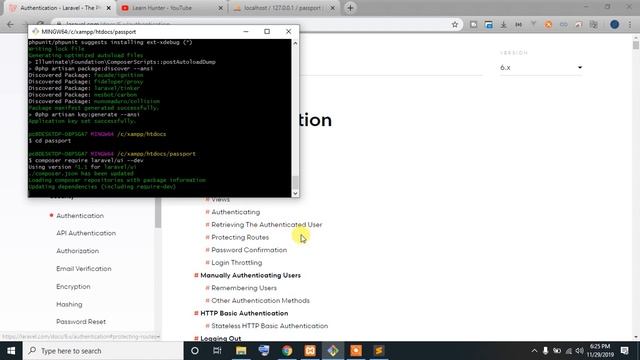Open a new browser tab
This screenshot has width=640, height=360.
click(x=350, y=8)
